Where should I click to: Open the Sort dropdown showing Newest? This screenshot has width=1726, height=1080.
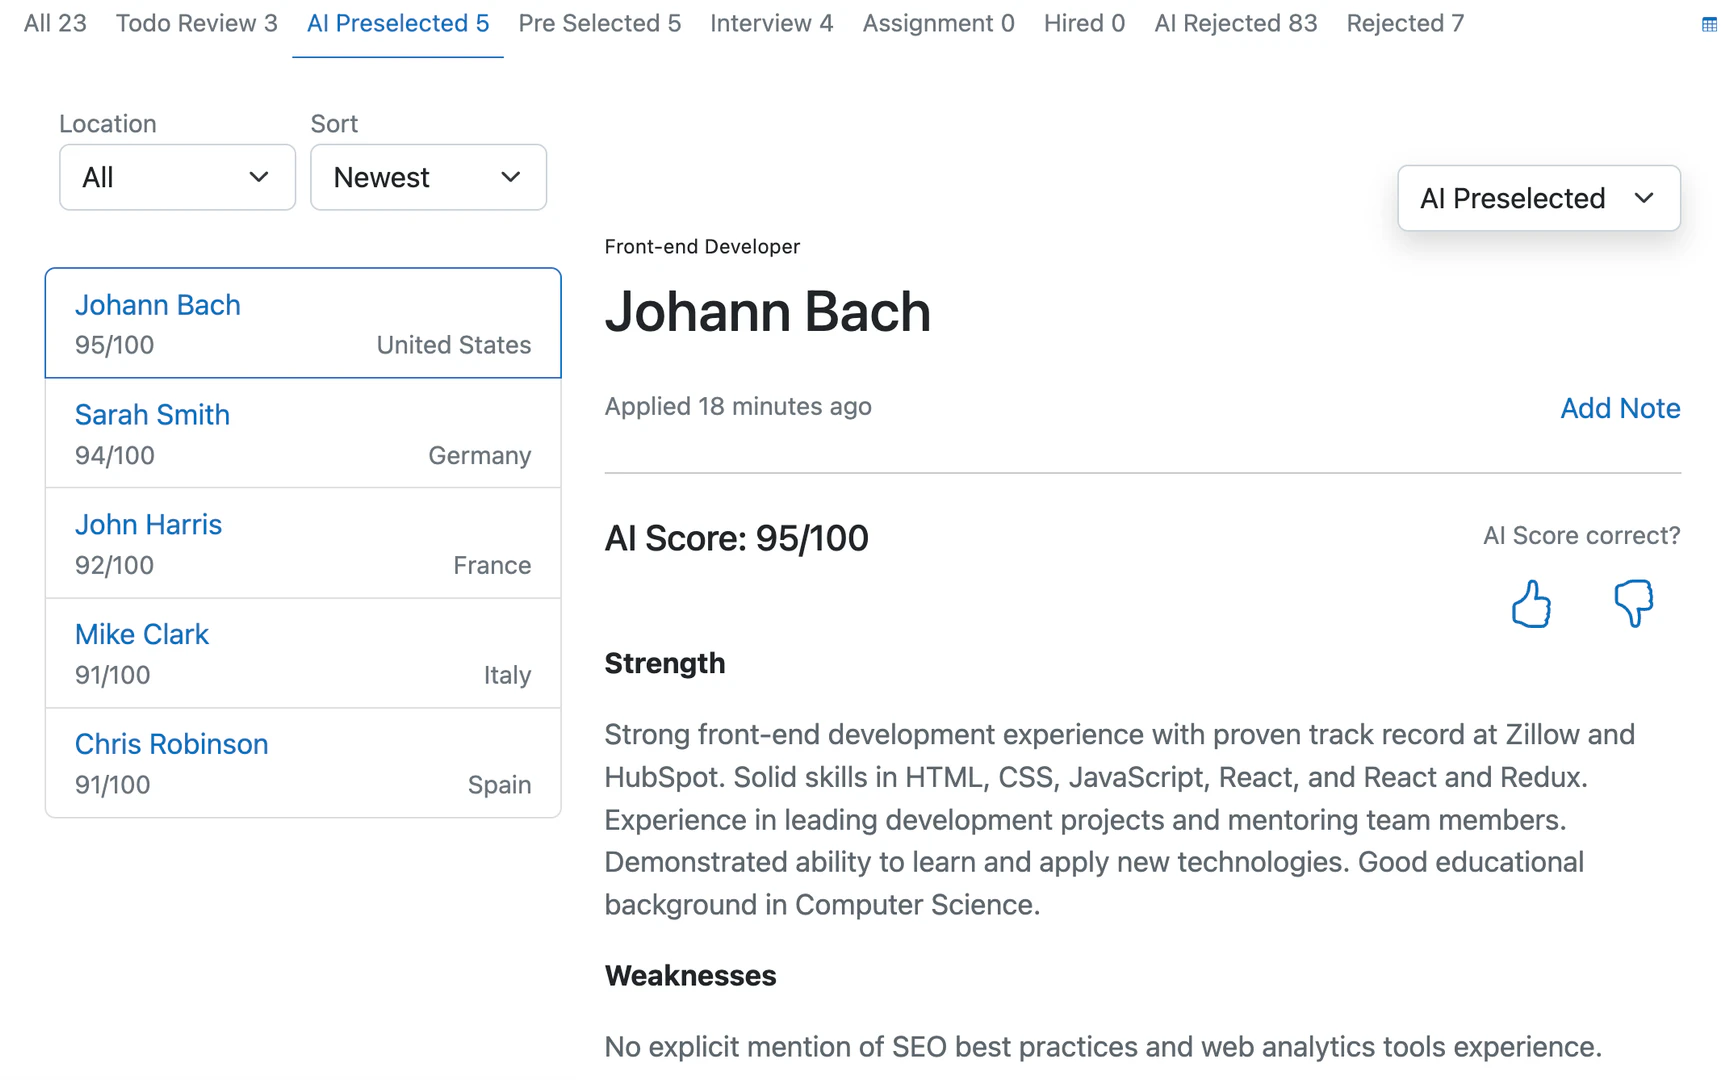tap(428, 177)
